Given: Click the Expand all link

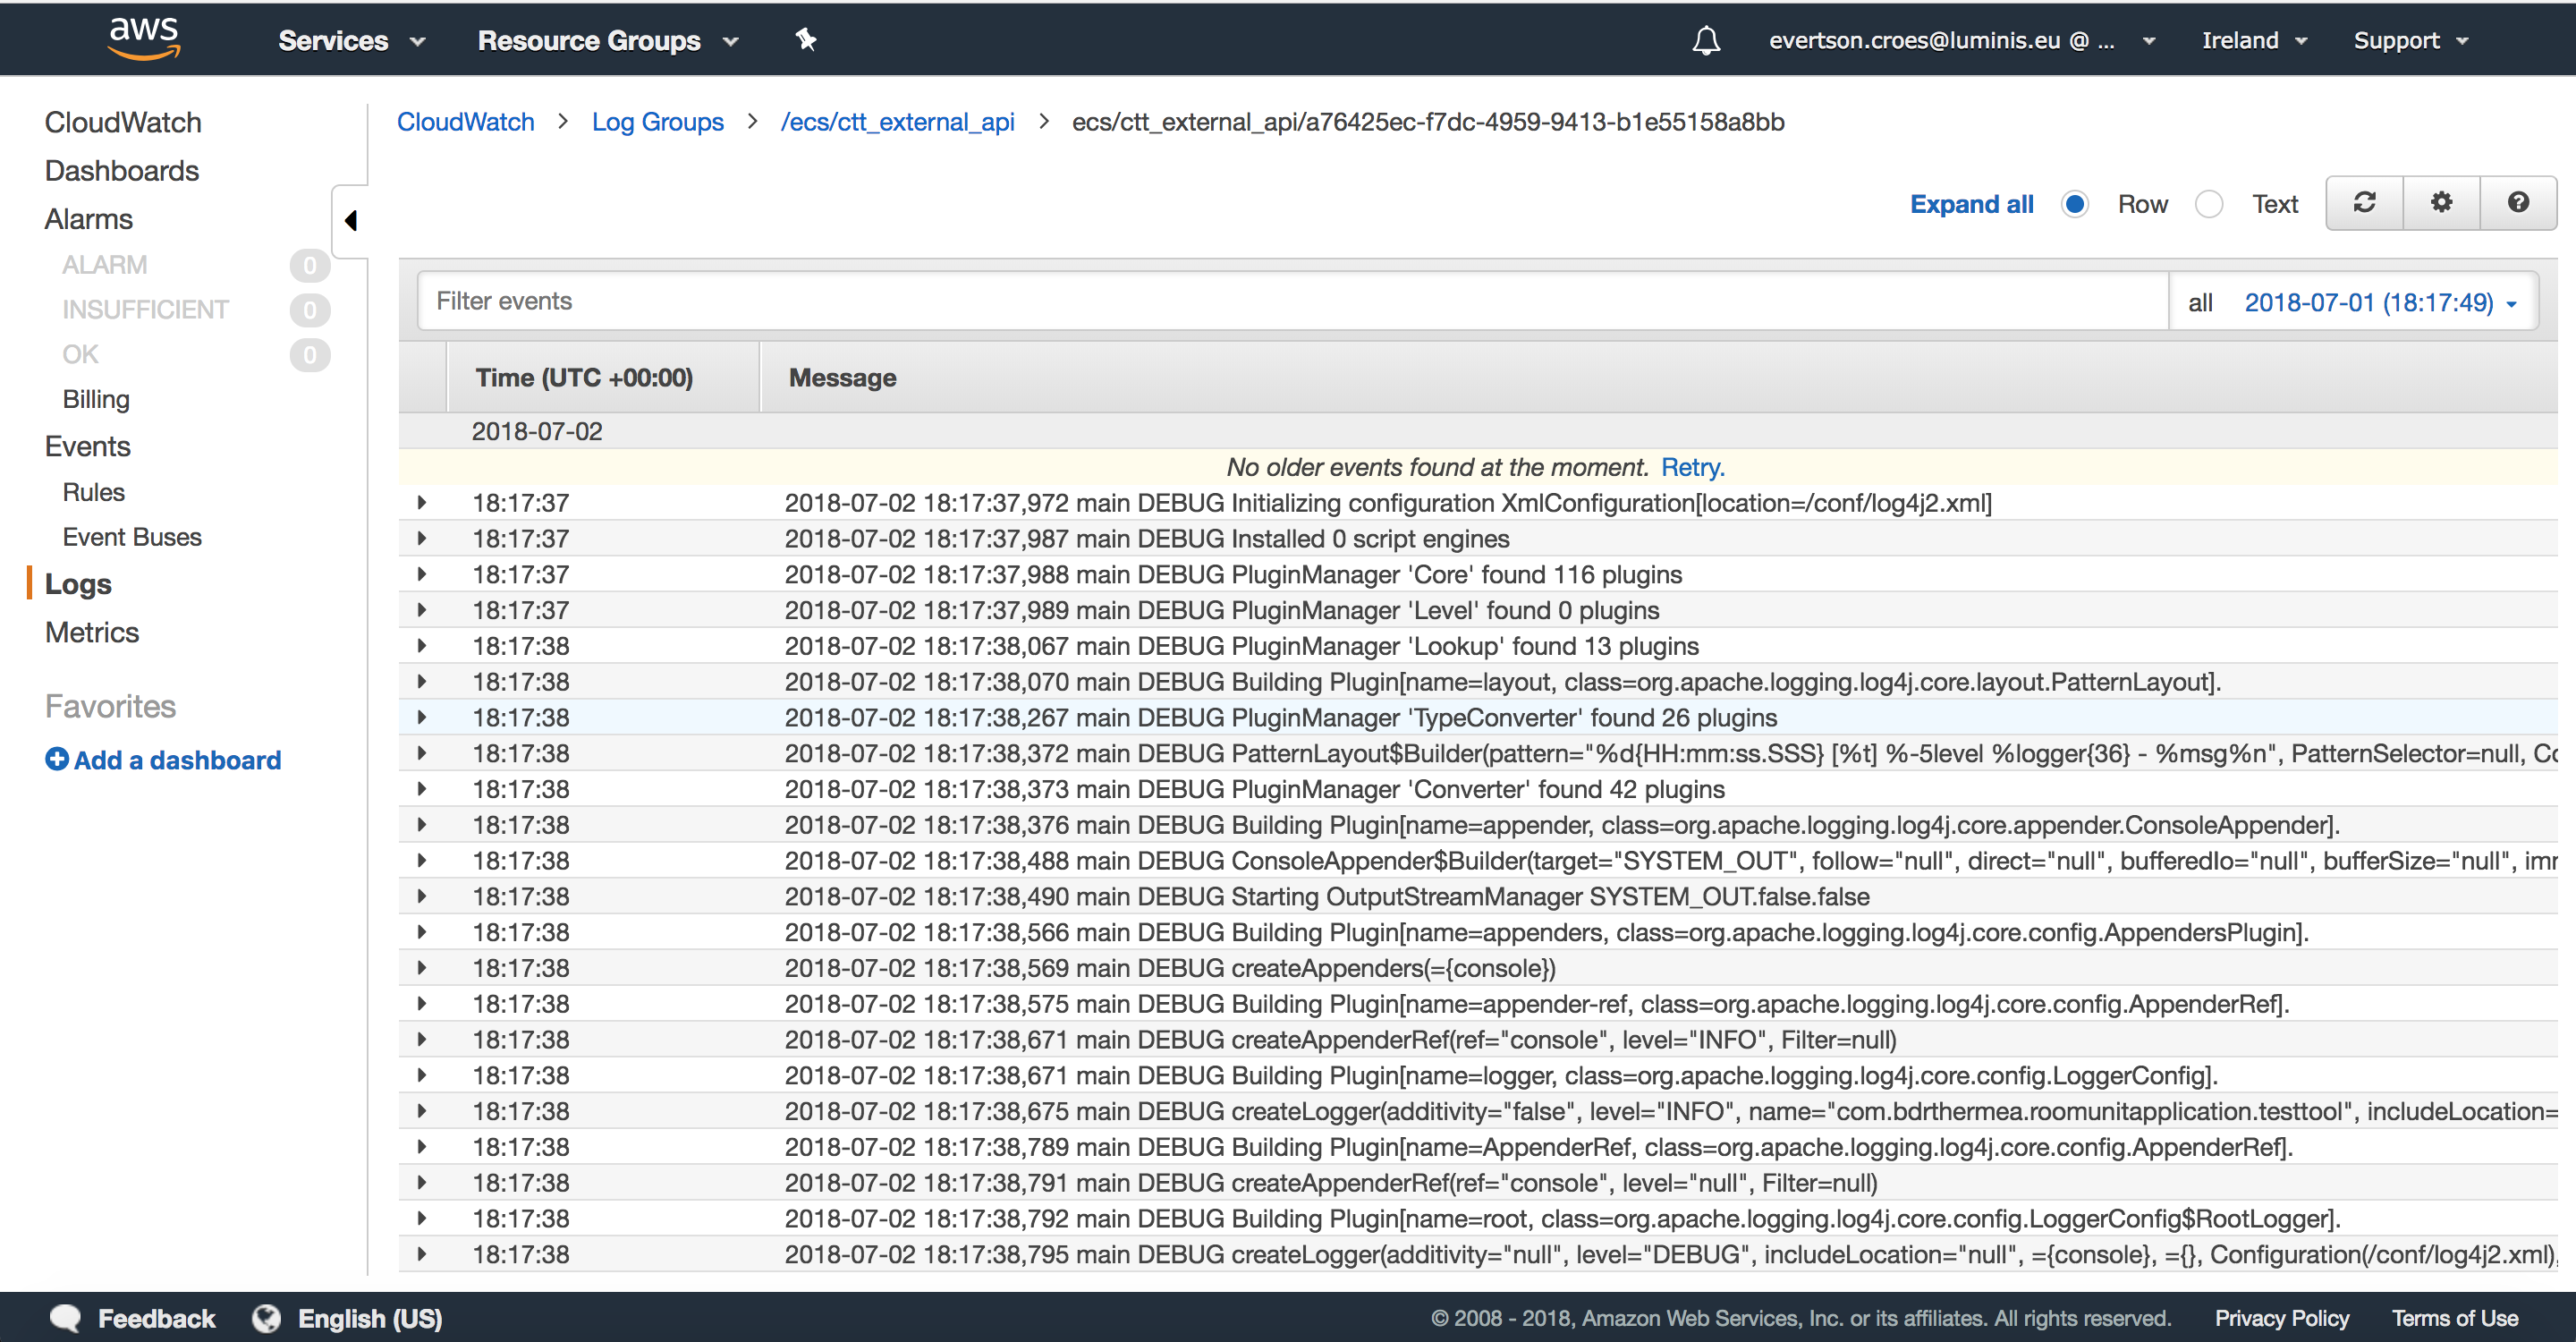Looking at the screenshot, I should 1971,204.
